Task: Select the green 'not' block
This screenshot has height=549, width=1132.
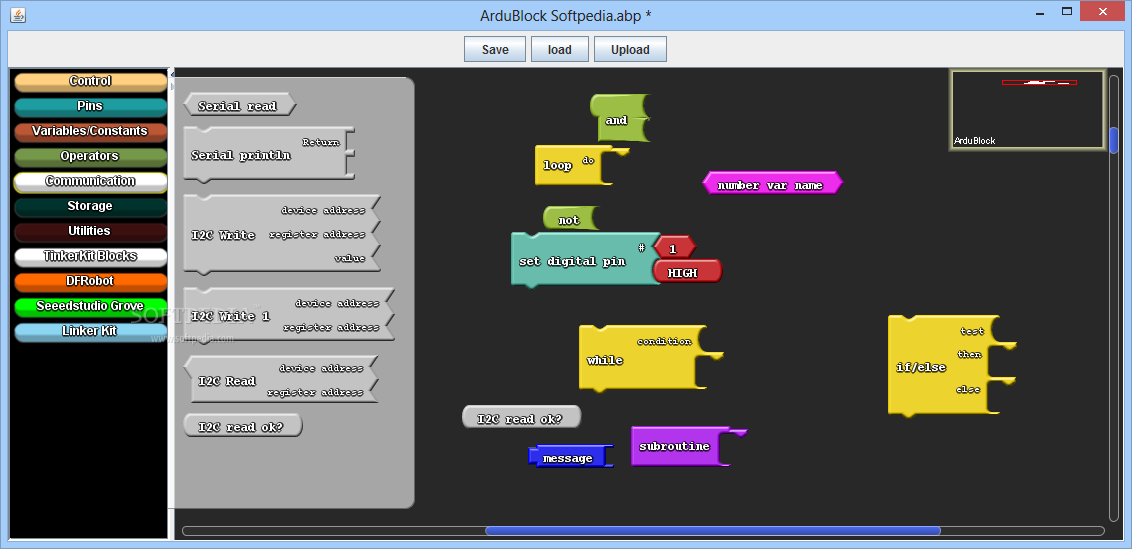Action: click(570, 219)
